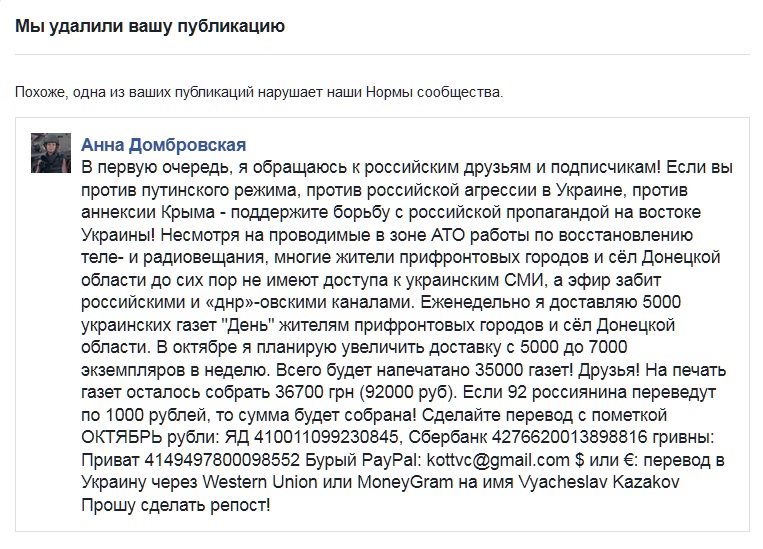Click the word "ОКТЯБРЬ" in the post

(127, 436)
